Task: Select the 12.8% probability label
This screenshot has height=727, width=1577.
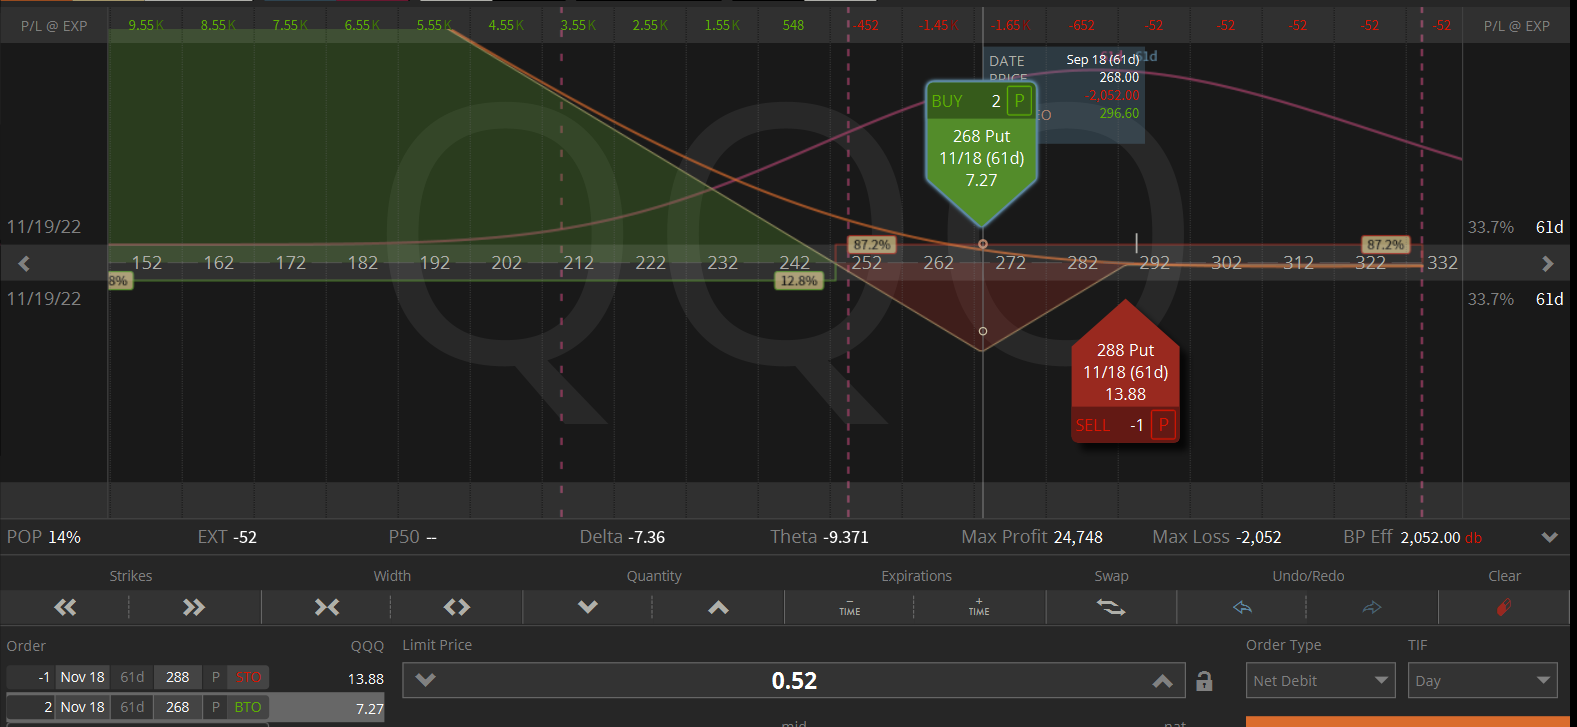Action: [x=799, y=281]
